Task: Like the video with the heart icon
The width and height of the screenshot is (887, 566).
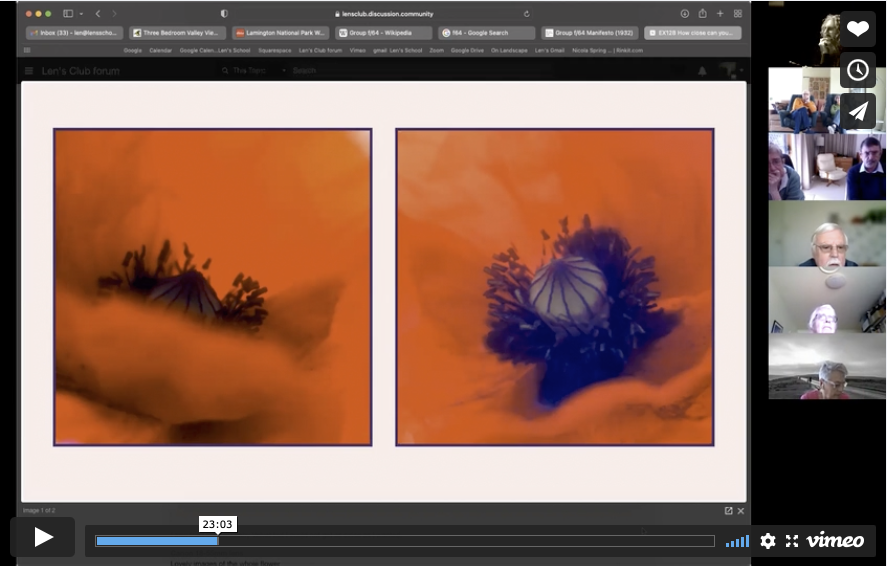Action: point(858,28)
